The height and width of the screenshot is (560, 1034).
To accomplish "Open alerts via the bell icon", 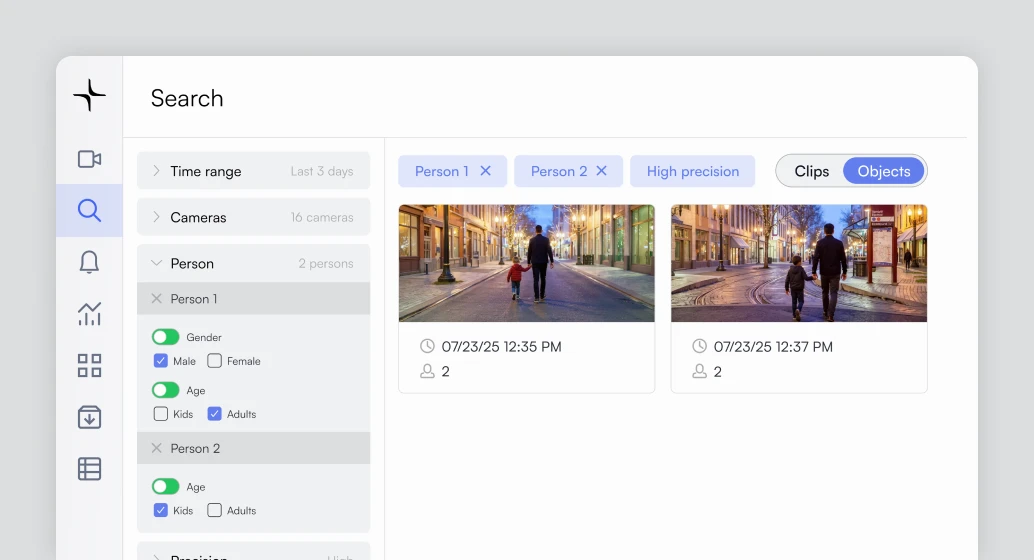I will click(x=89, y=262).
